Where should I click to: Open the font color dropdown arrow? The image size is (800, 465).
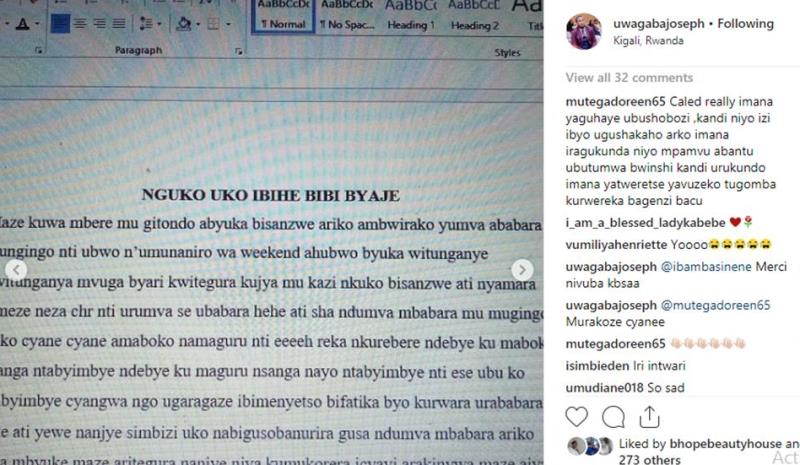pos(37,23)
